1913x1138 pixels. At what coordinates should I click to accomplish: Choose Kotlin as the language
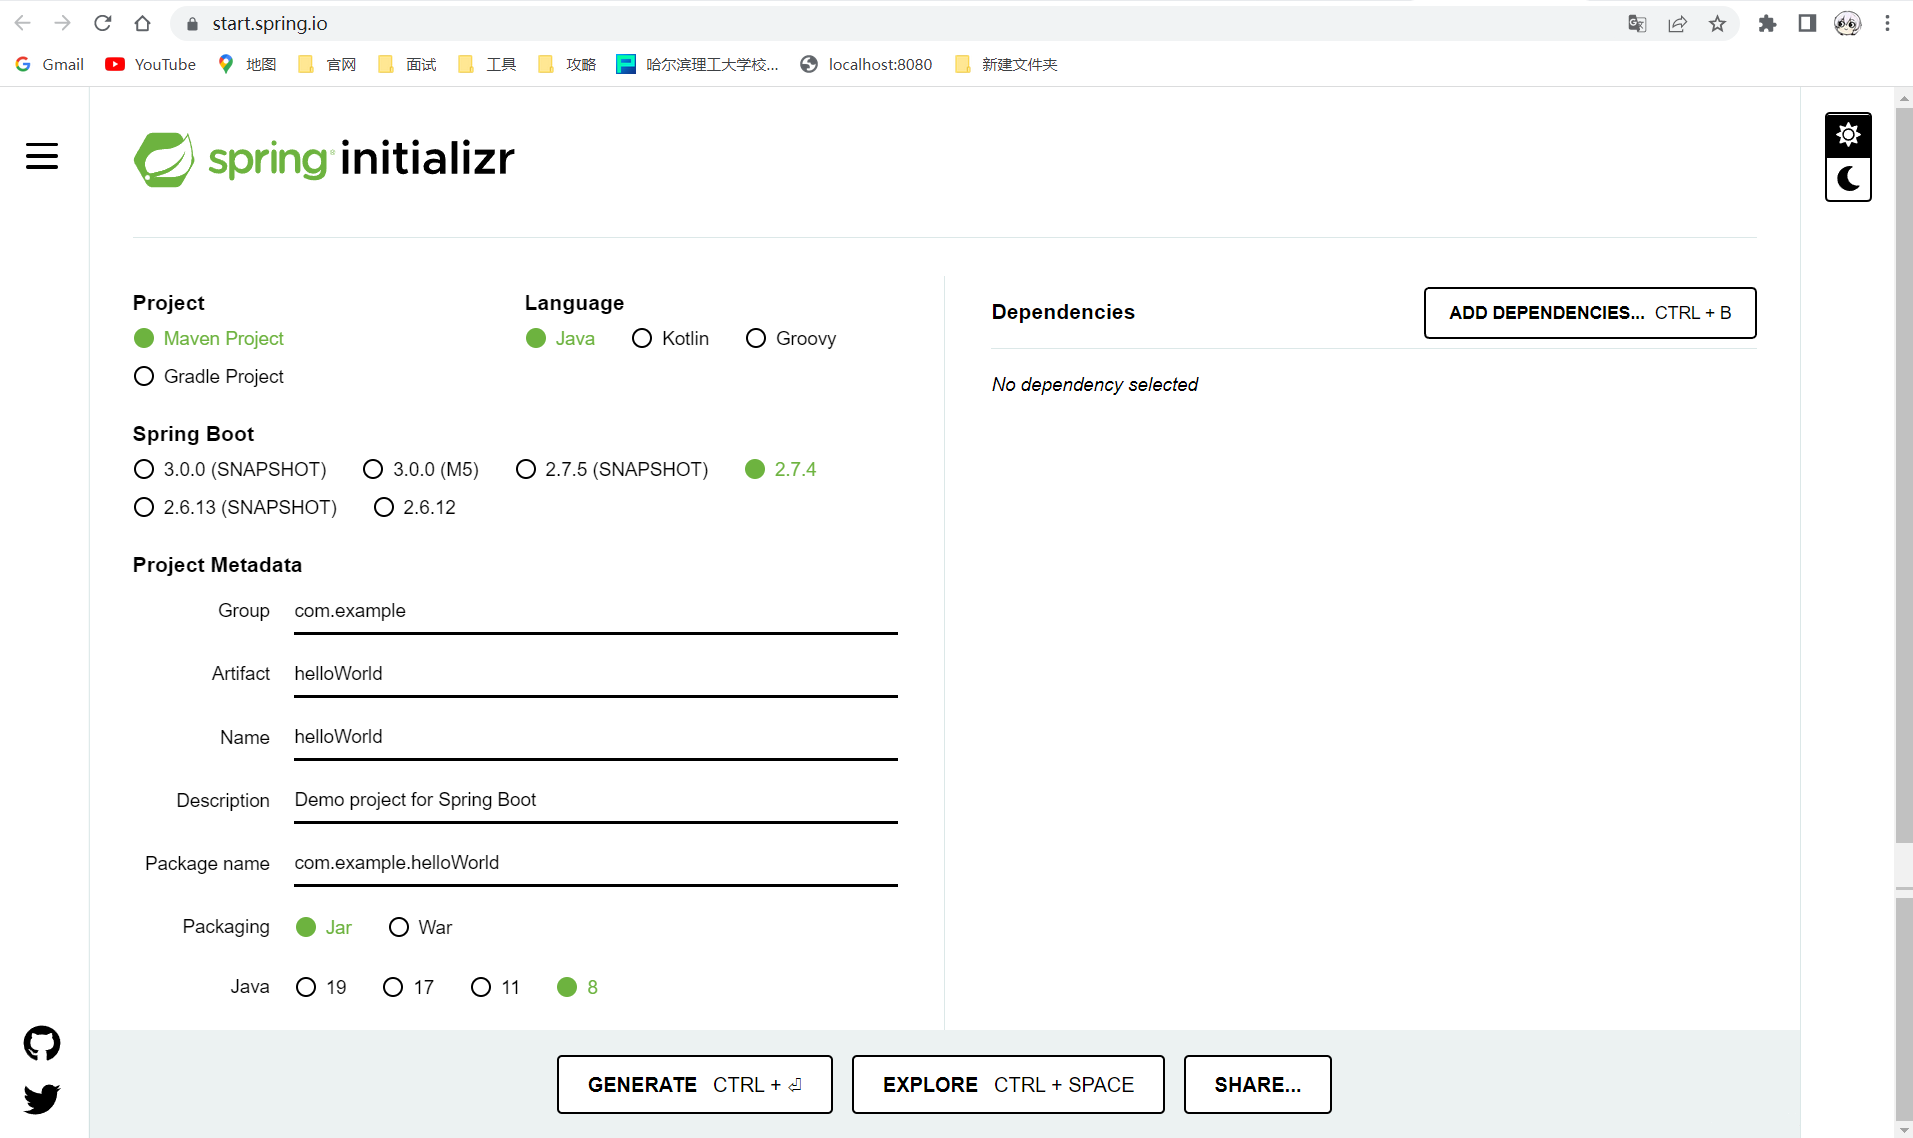pyautogui.click(x=670, y=338)
